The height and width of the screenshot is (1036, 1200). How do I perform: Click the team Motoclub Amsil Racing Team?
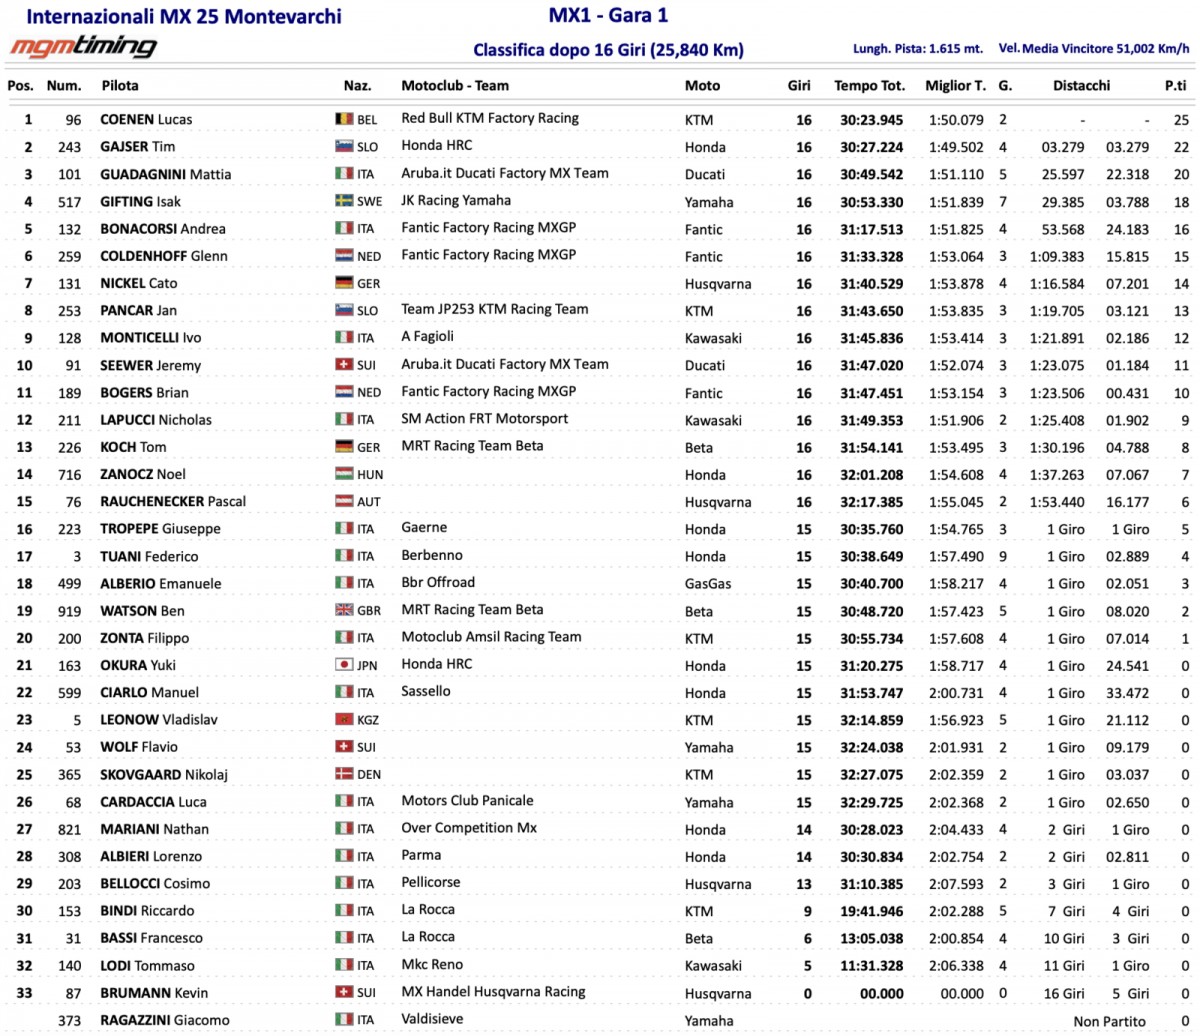491,636
